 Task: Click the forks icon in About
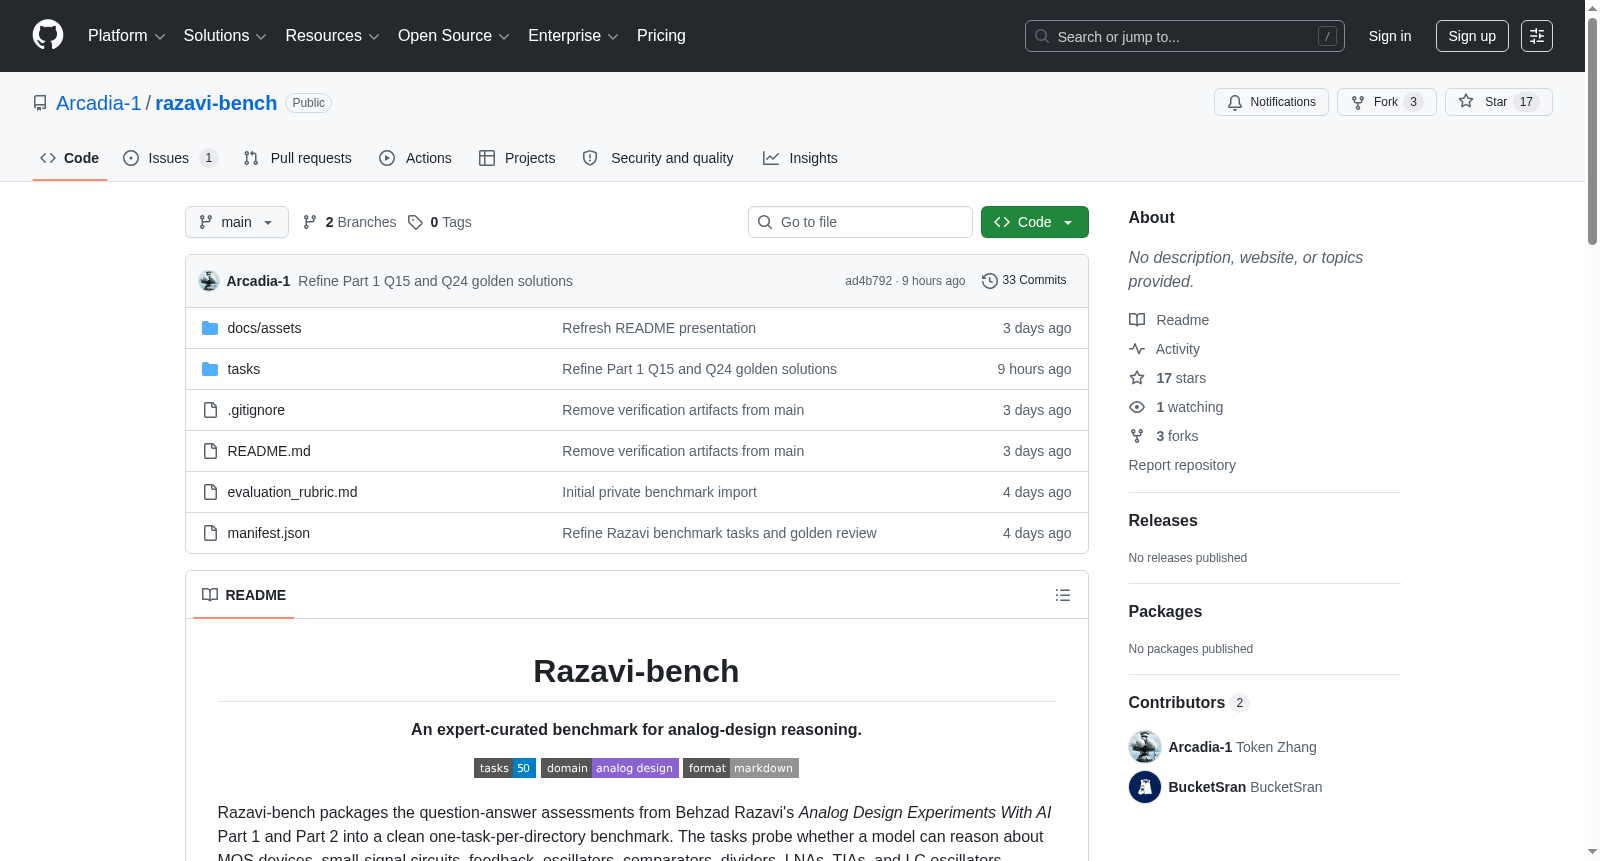pyautogui.click(x=1137, y=436)
